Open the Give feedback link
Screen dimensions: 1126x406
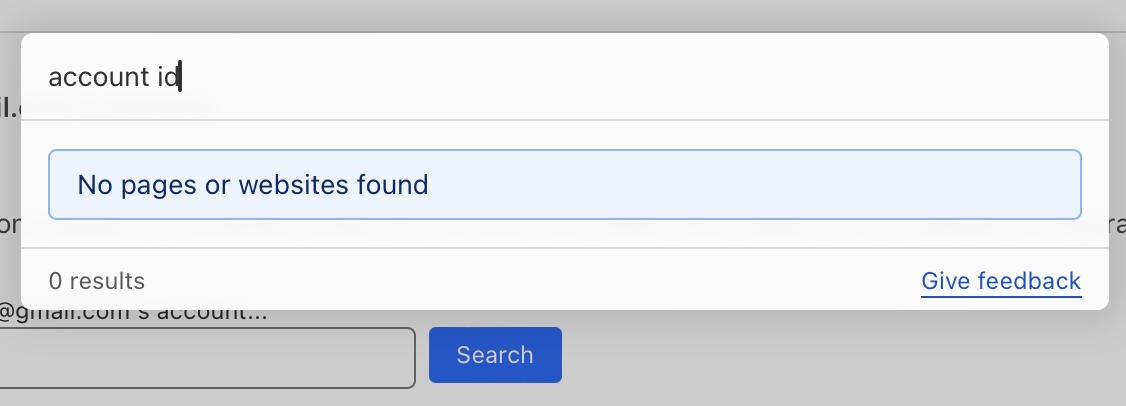pos(1001,281)
